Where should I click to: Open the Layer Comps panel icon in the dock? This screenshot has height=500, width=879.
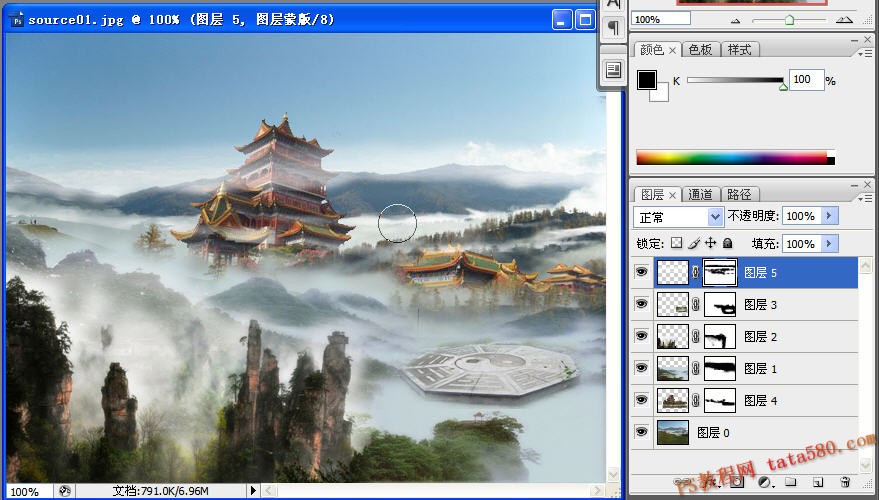coord(614,70)
